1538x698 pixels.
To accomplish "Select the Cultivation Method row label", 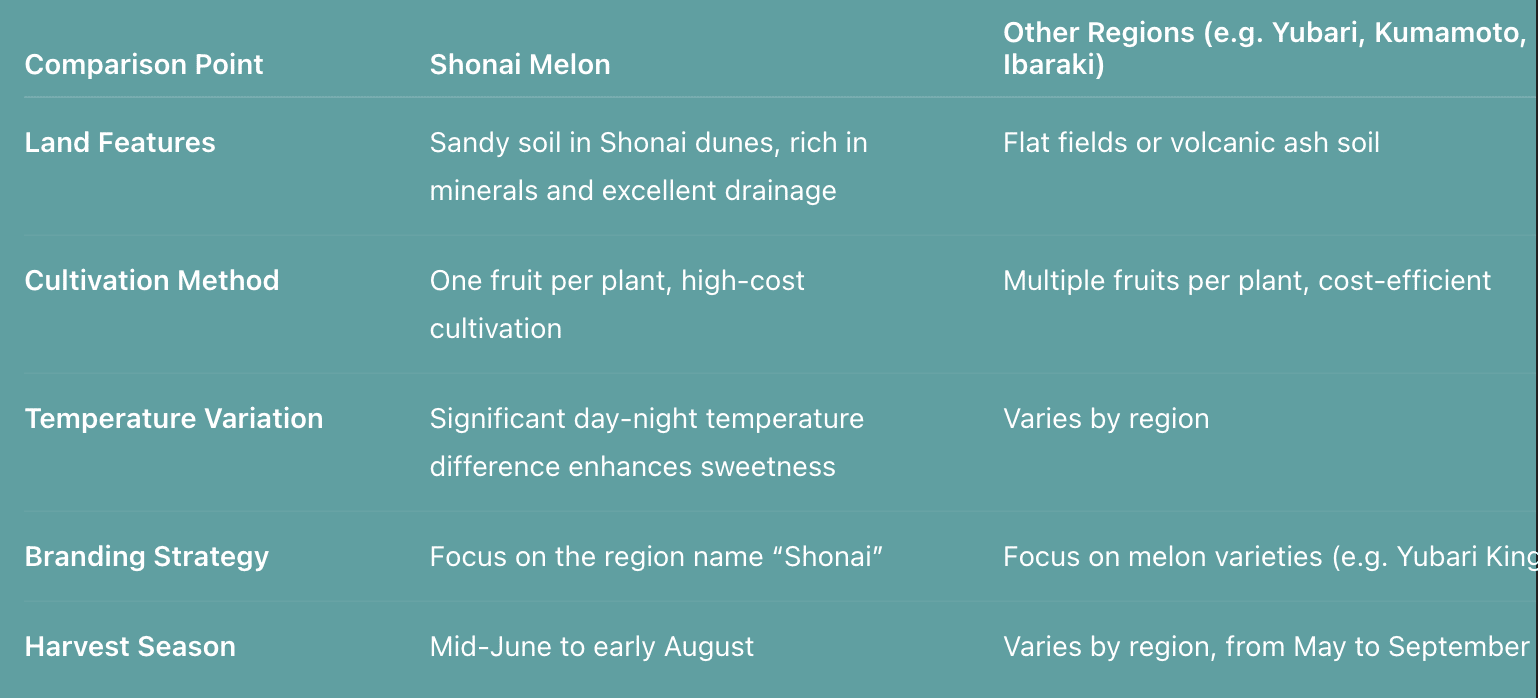I will coord(152,281).
